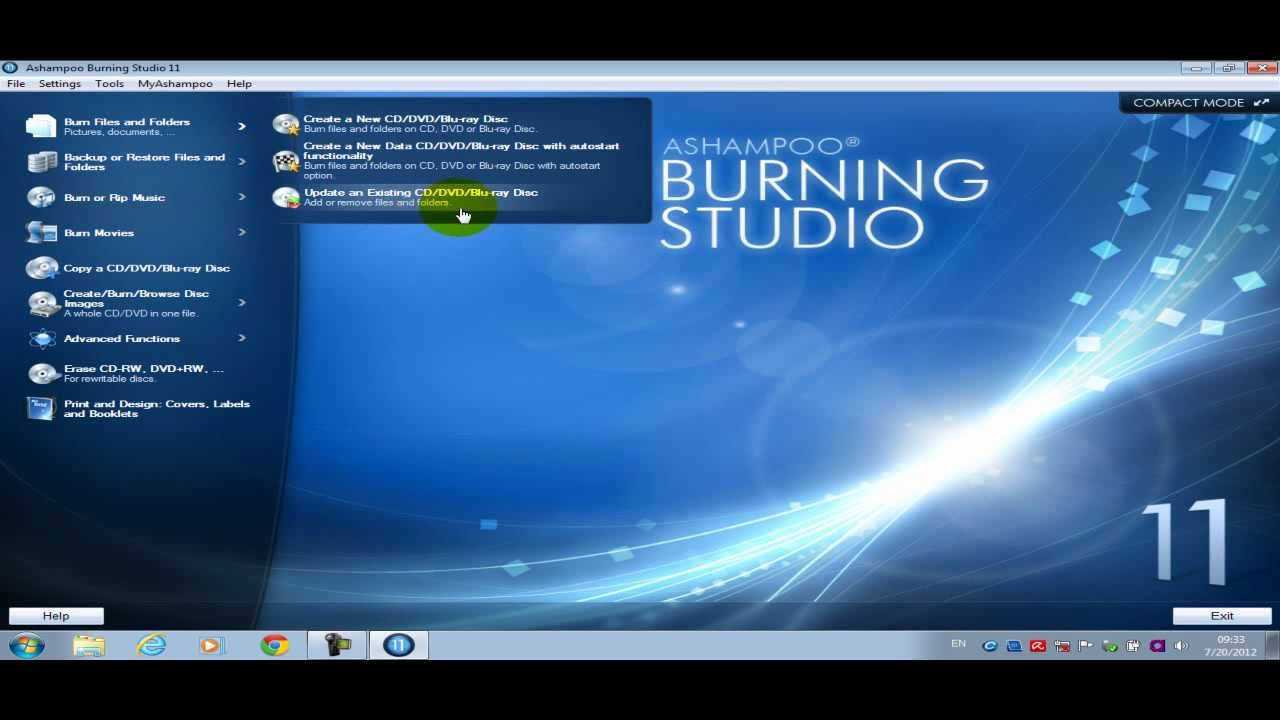Open Google Chrome from the taskbar
1280x720 pixels.
pyautogui.click(x=274, y=645)
